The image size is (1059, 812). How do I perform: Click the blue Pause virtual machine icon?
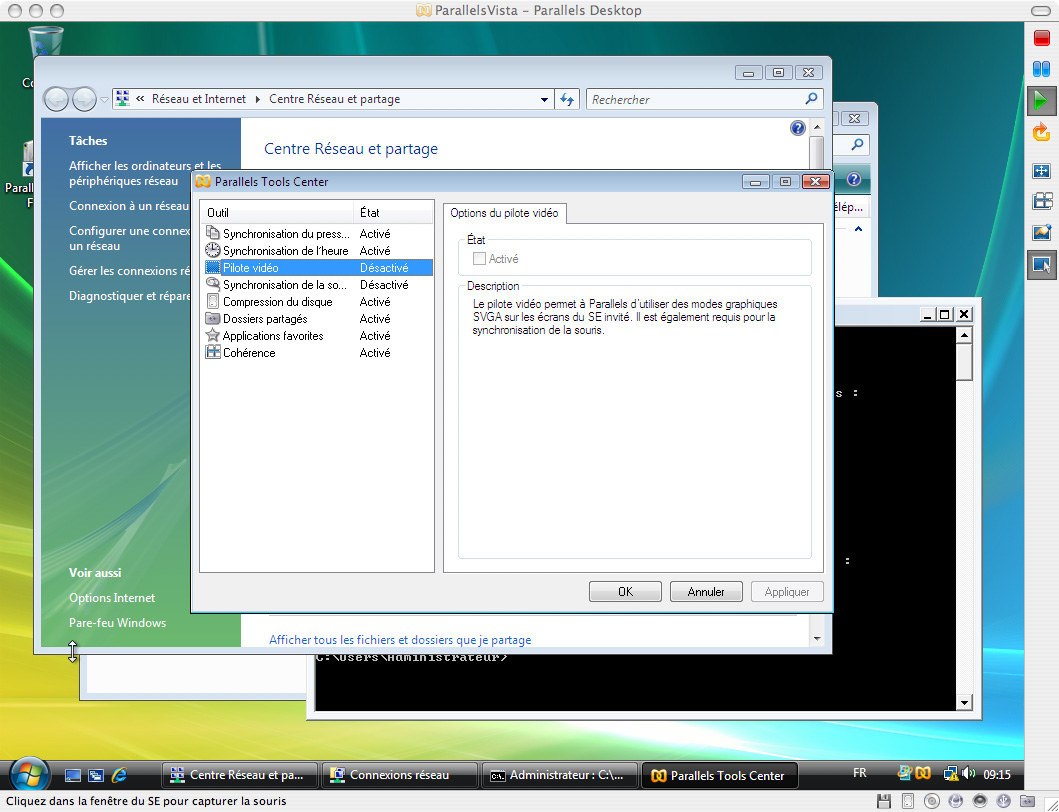pyautogui.click(x=1041, y=68)
